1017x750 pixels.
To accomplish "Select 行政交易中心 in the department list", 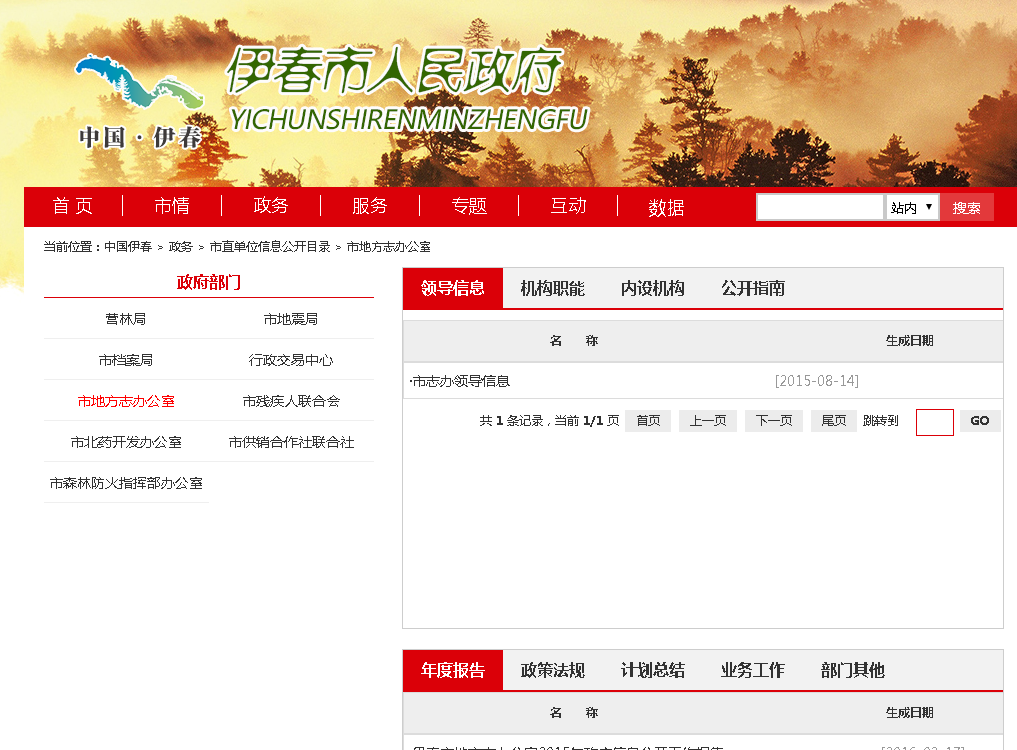I will 291,360.
